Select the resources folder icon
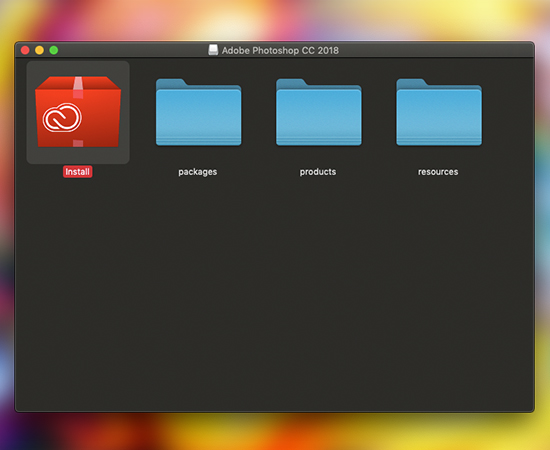The width and height of the screenshot is (550, 450). click(439, 112)
